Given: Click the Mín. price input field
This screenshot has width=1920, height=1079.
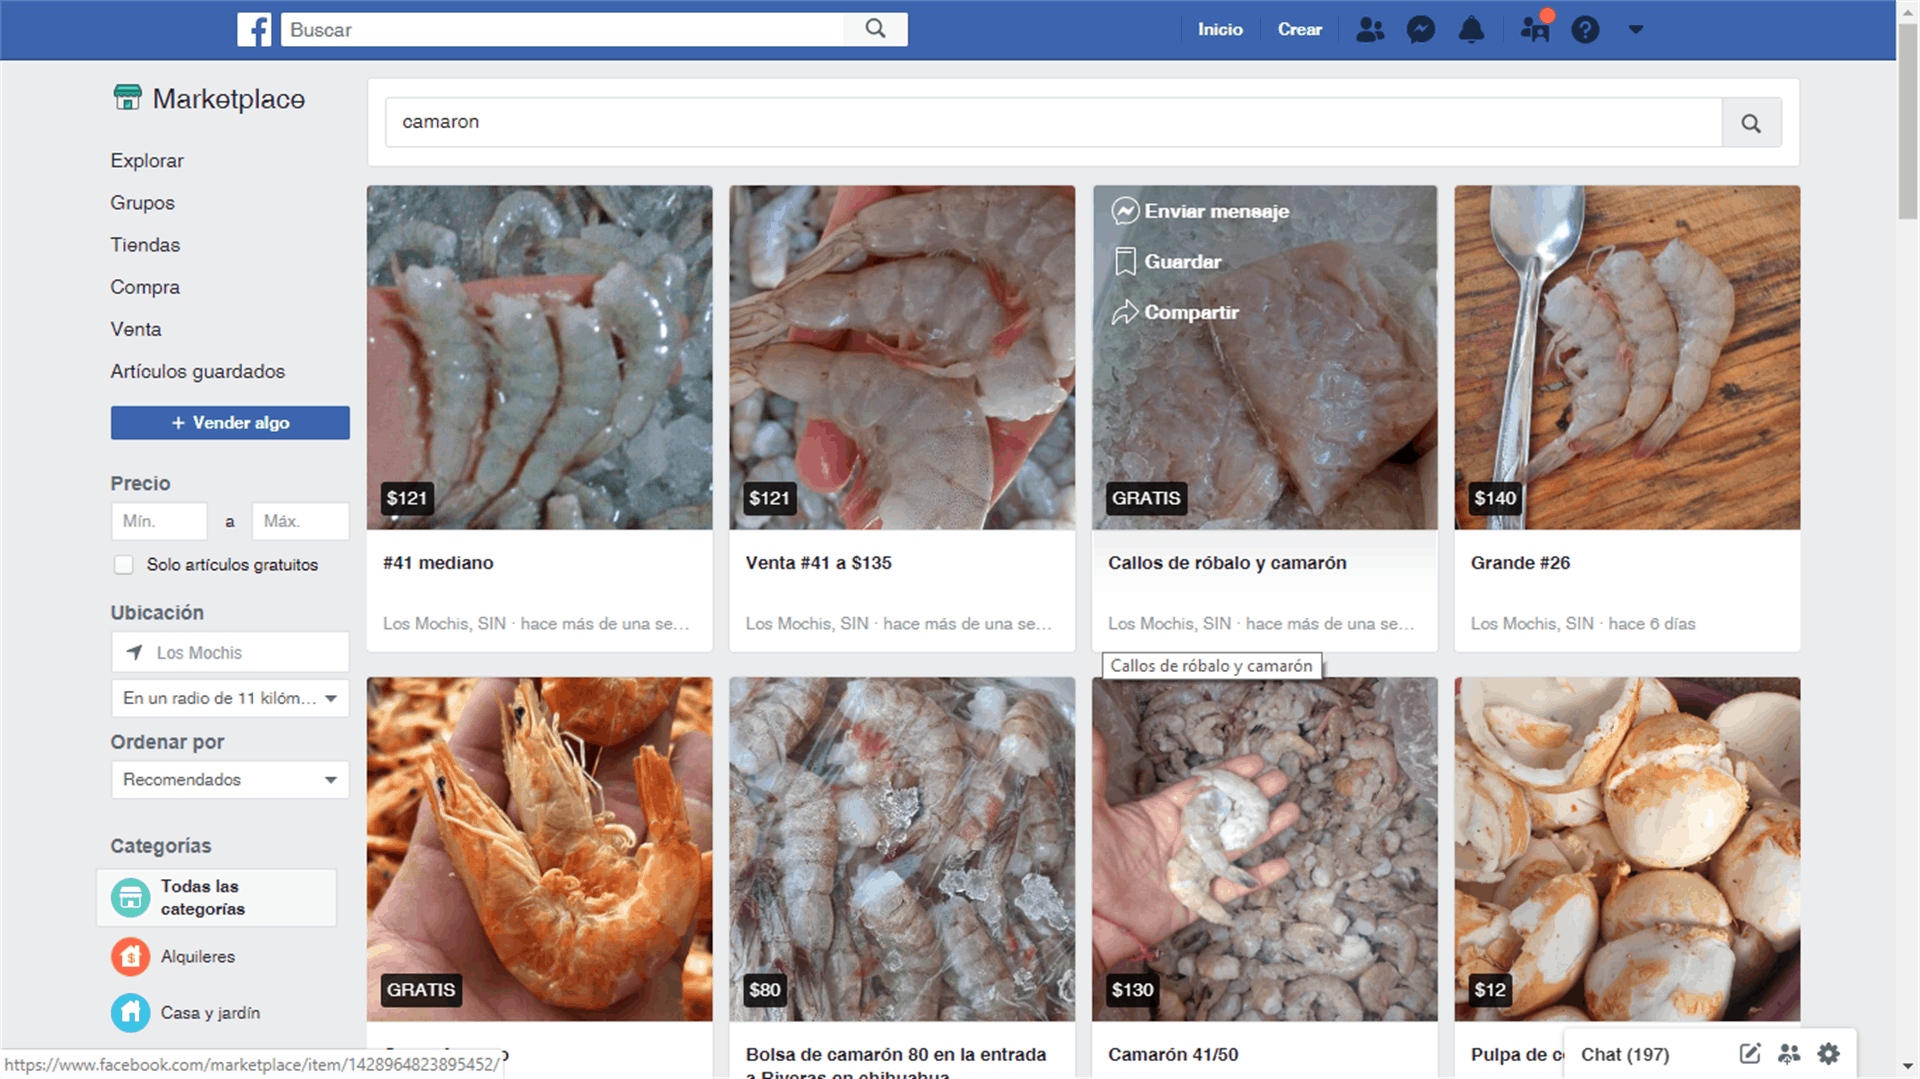Looking at the screenshot, I should (159, 522).
